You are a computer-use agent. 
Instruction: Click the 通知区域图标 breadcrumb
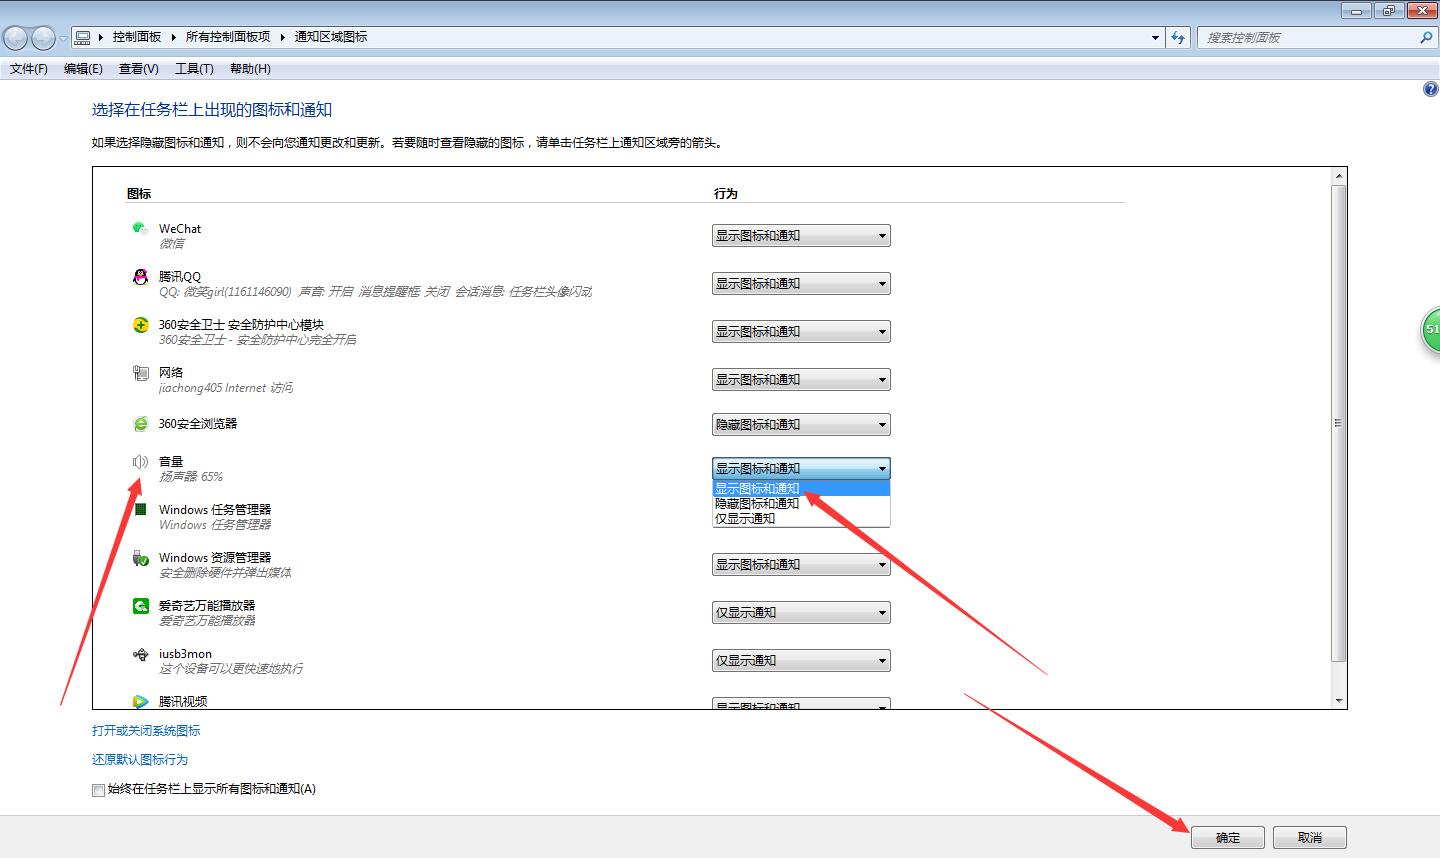click(x=331, y=37)
